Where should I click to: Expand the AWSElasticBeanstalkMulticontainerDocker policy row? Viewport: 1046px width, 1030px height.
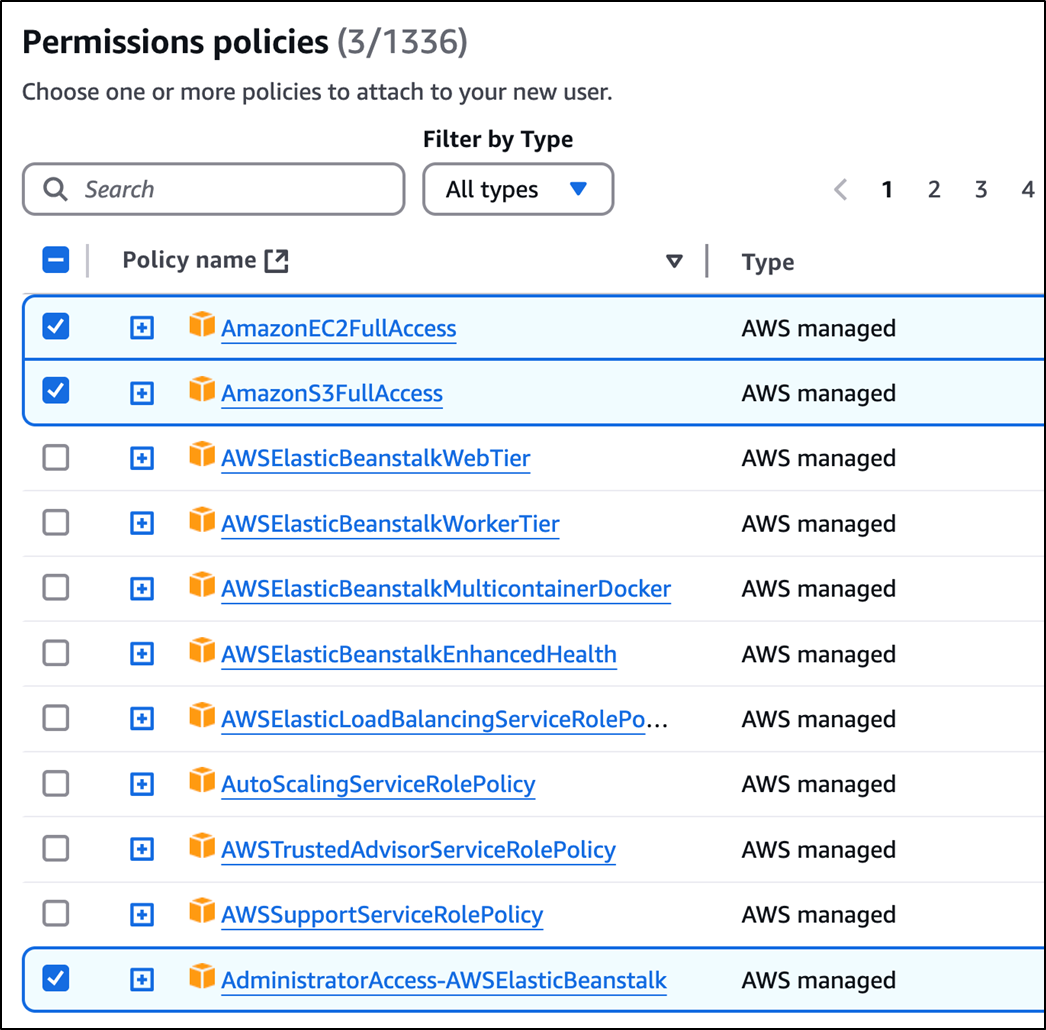[141, 588]
